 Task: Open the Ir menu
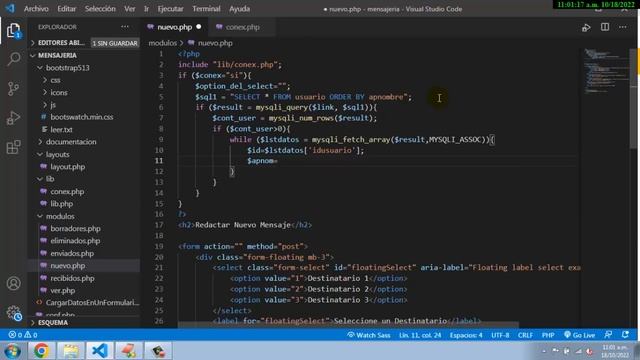pos(146,9)
